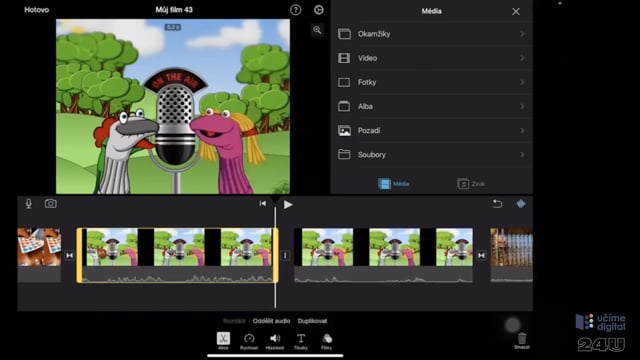Select the first checkered clip thumbnail
Viewport: 640px width, 360px height.
coord(39,255)
